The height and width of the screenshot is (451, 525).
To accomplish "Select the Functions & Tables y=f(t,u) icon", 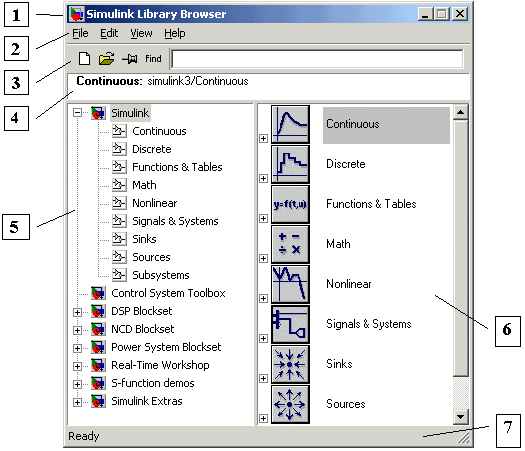I will 290,204.
